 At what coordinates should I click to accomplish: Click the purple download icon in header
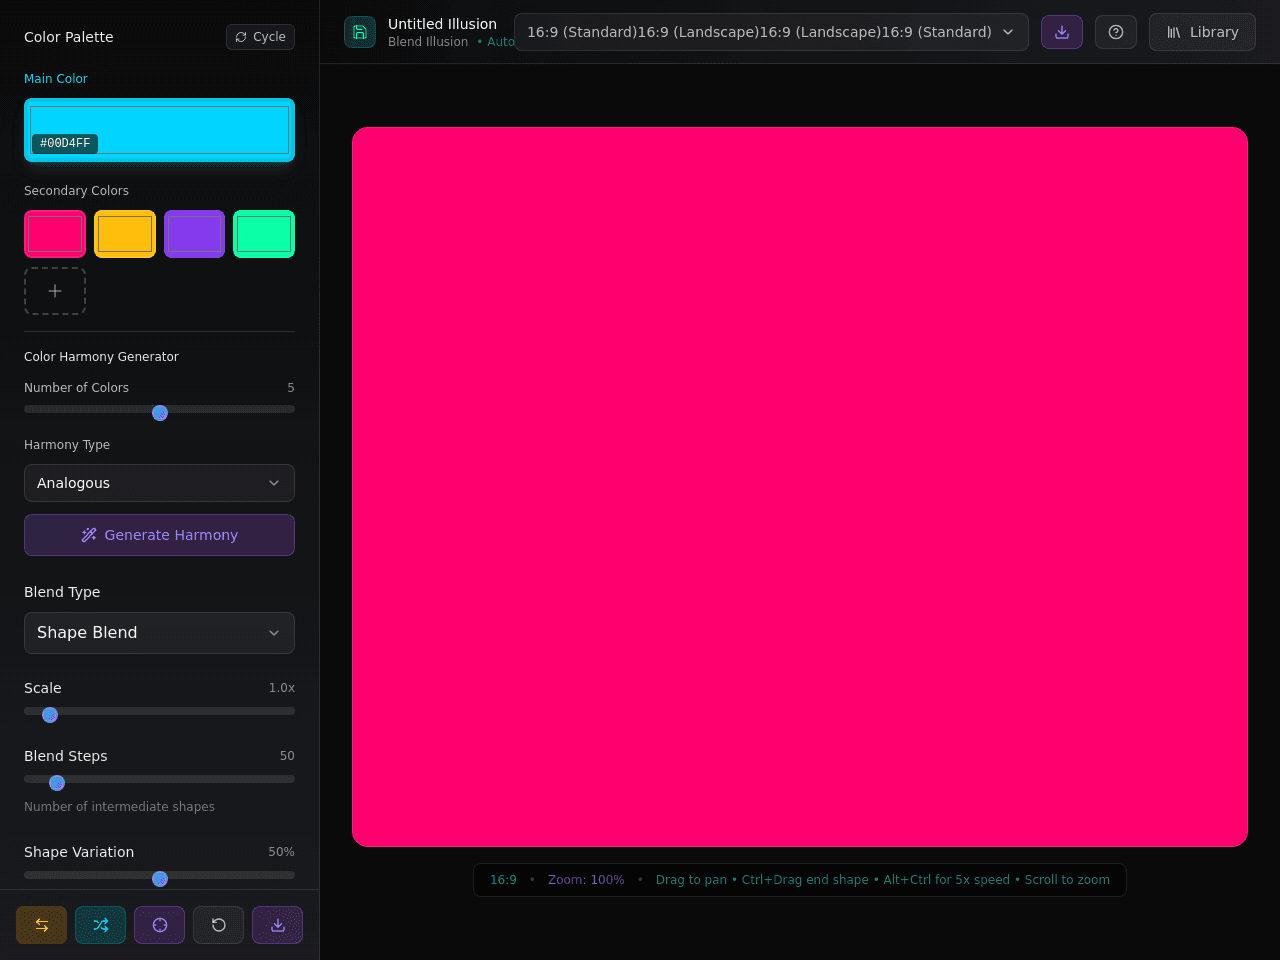tap(1062, 32)
